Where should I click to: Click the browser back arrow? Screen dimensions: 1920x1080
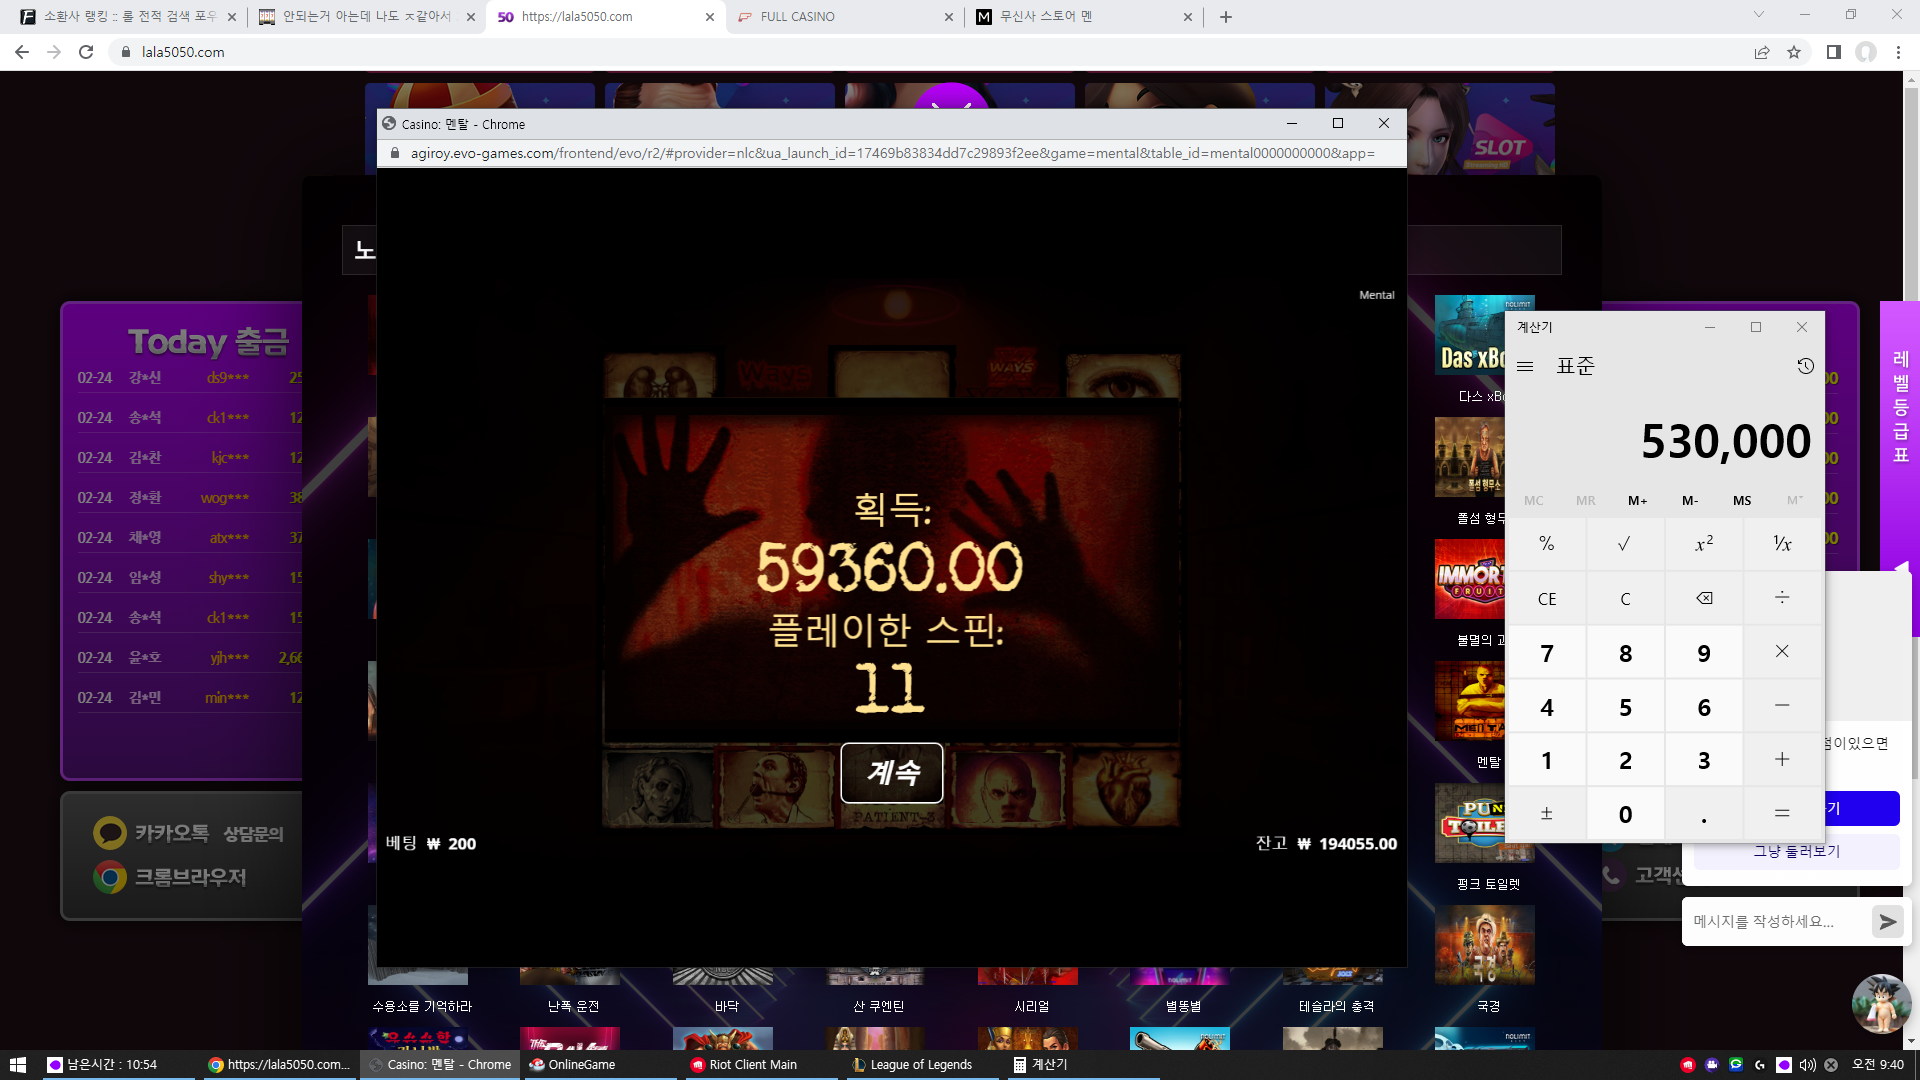click(x=22, y=52)
